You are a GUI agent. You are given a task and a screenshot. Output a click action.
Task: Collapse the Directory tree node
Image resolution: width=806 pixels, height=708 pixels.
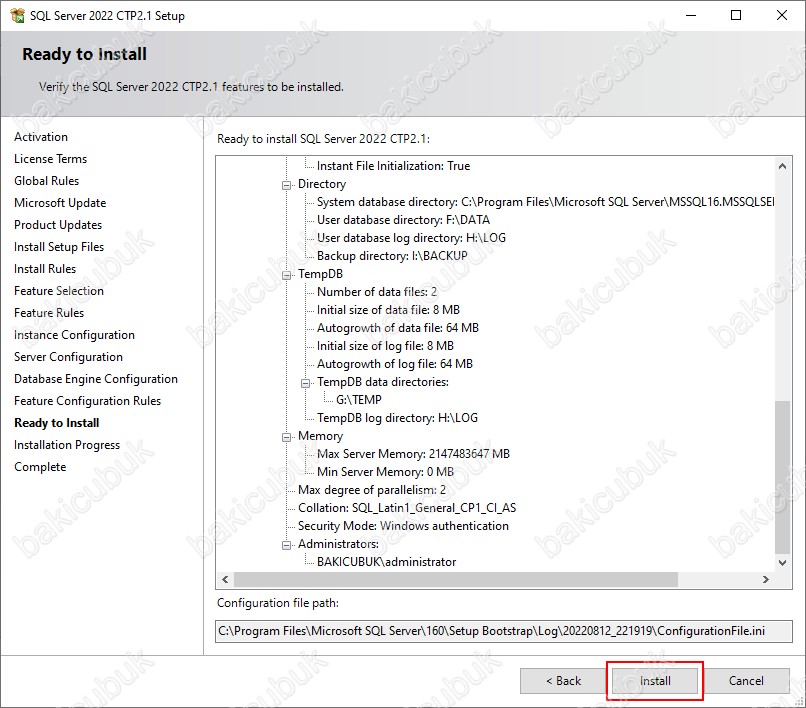(286, 185)
